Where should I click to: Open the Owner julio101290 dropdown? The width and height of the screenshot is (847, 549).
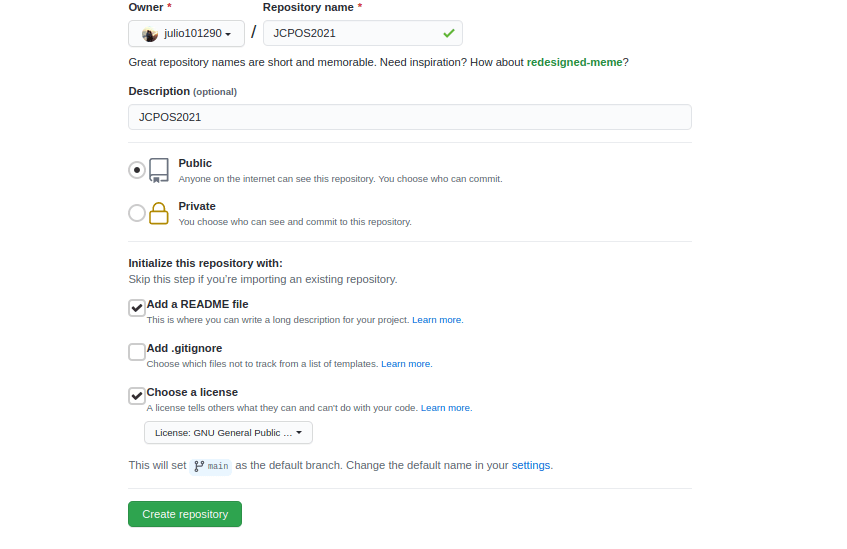[x=187, y=34]
